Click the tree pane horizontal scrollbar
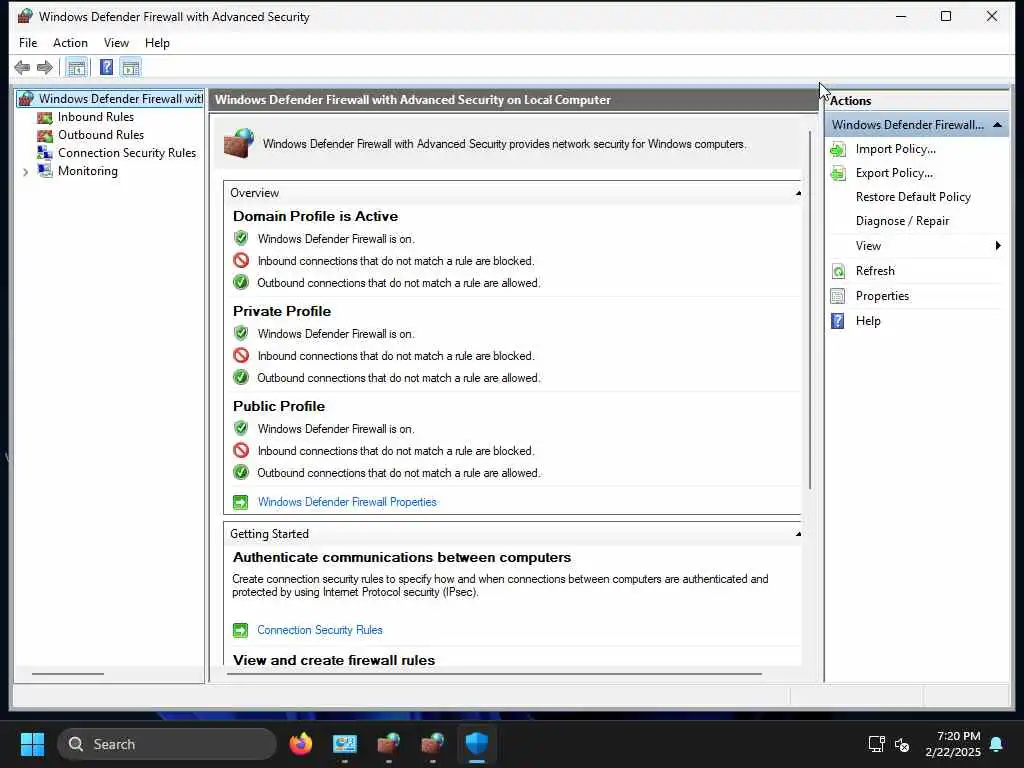The width and height of the screenshot is (1024, 768). click(68, 673)
